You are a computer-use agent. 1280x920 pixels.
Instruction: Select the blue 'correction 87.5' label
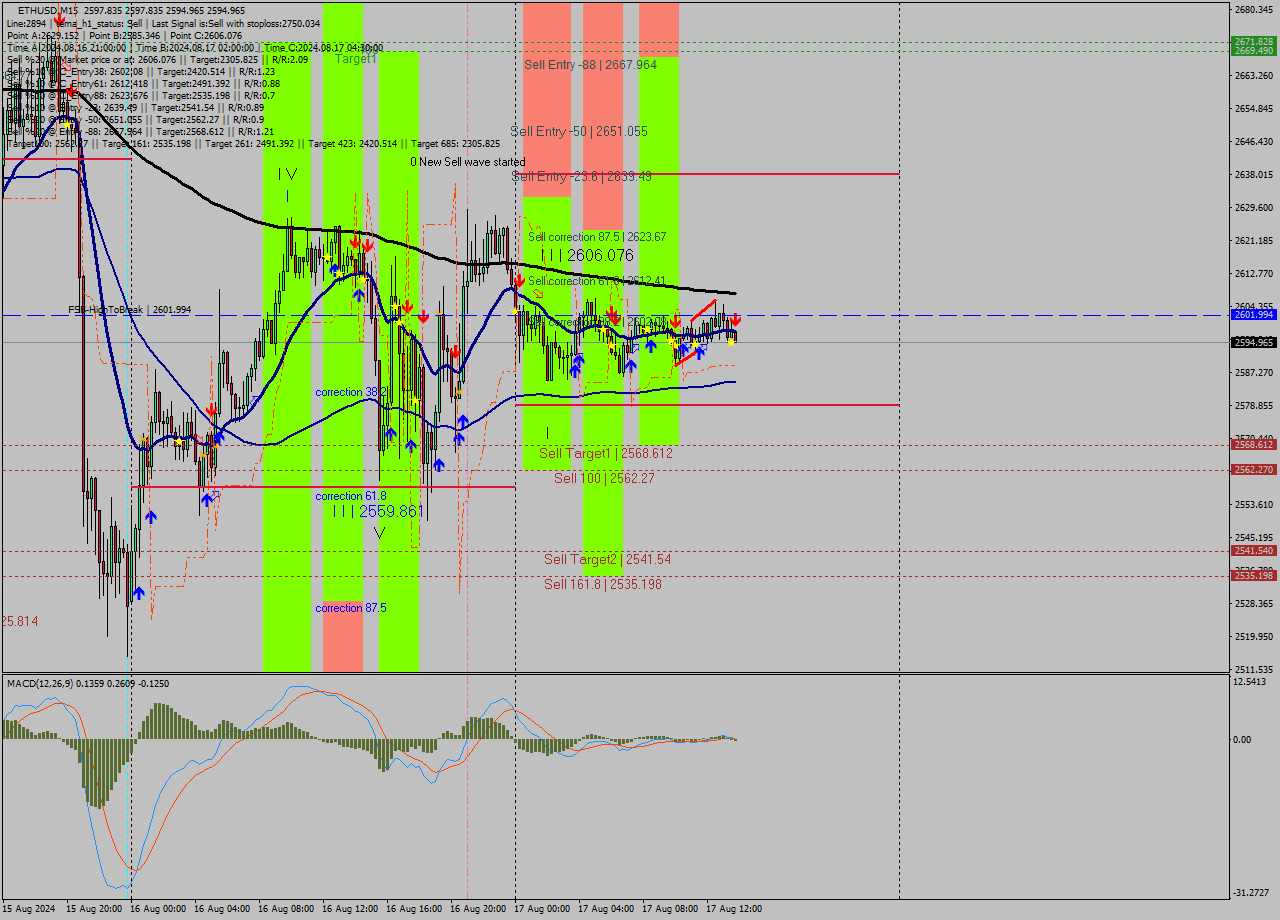click(351, 608)
